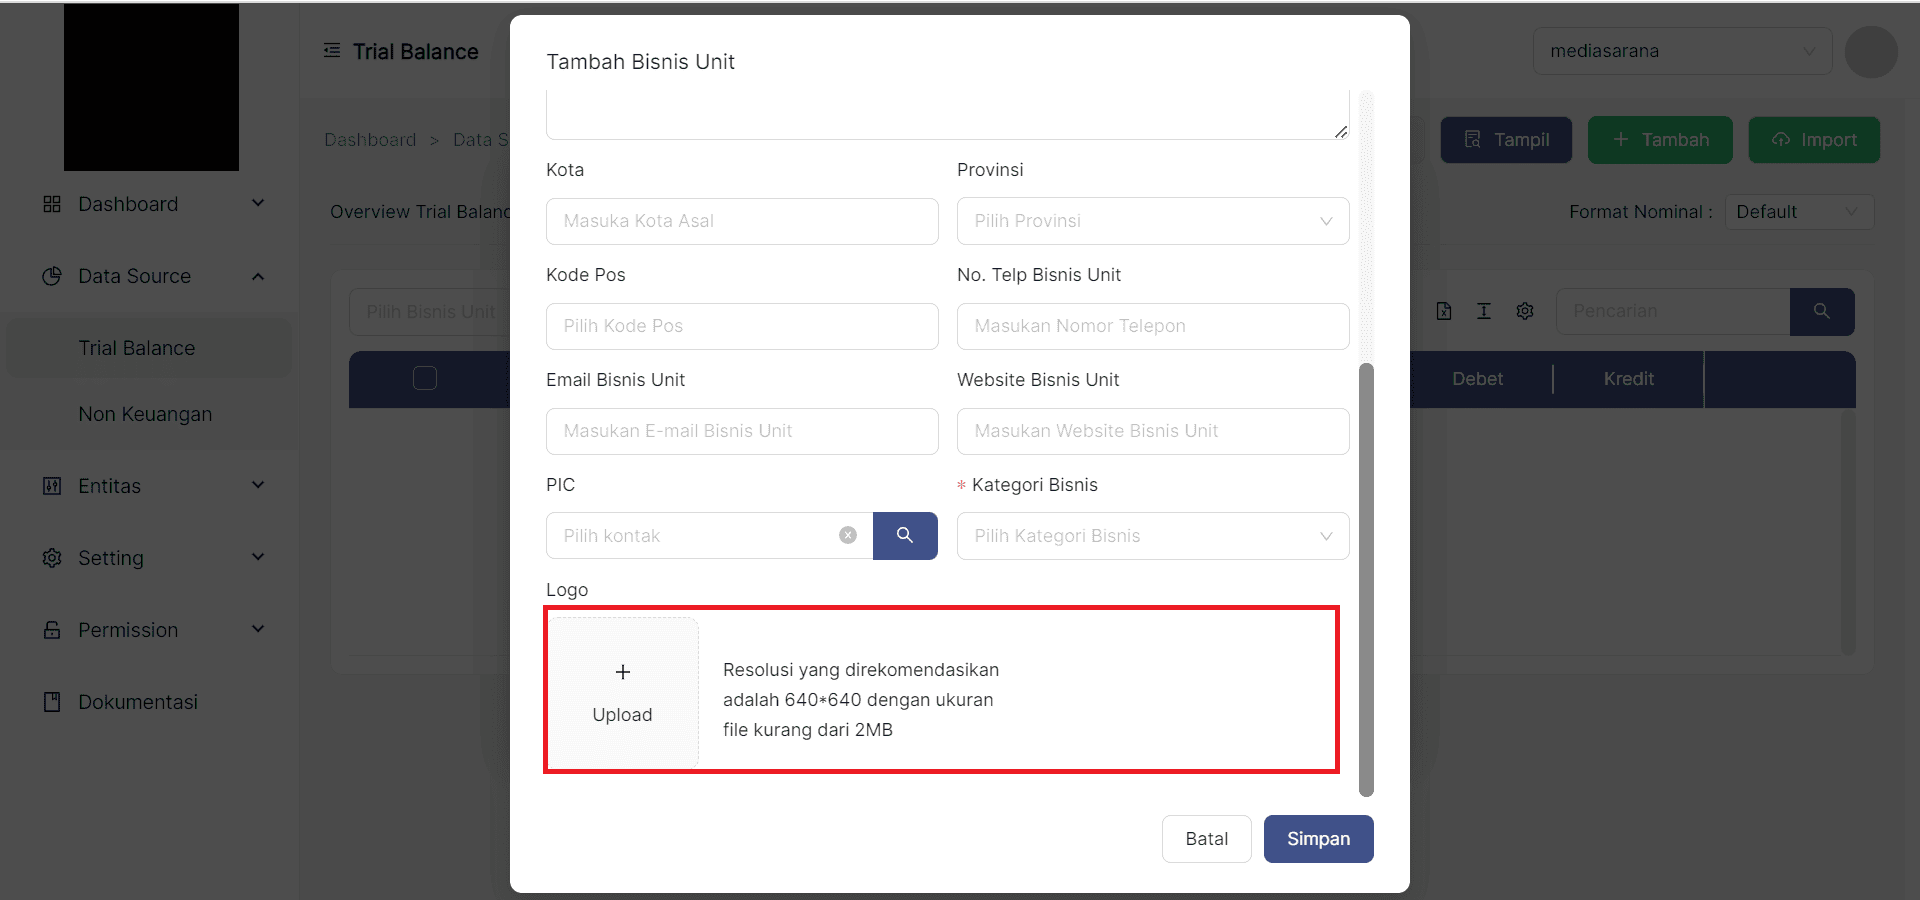Screen dimensions: 1920x900
Task: Open the Format Nominal Default dropdown
Action: (1798, 212)
